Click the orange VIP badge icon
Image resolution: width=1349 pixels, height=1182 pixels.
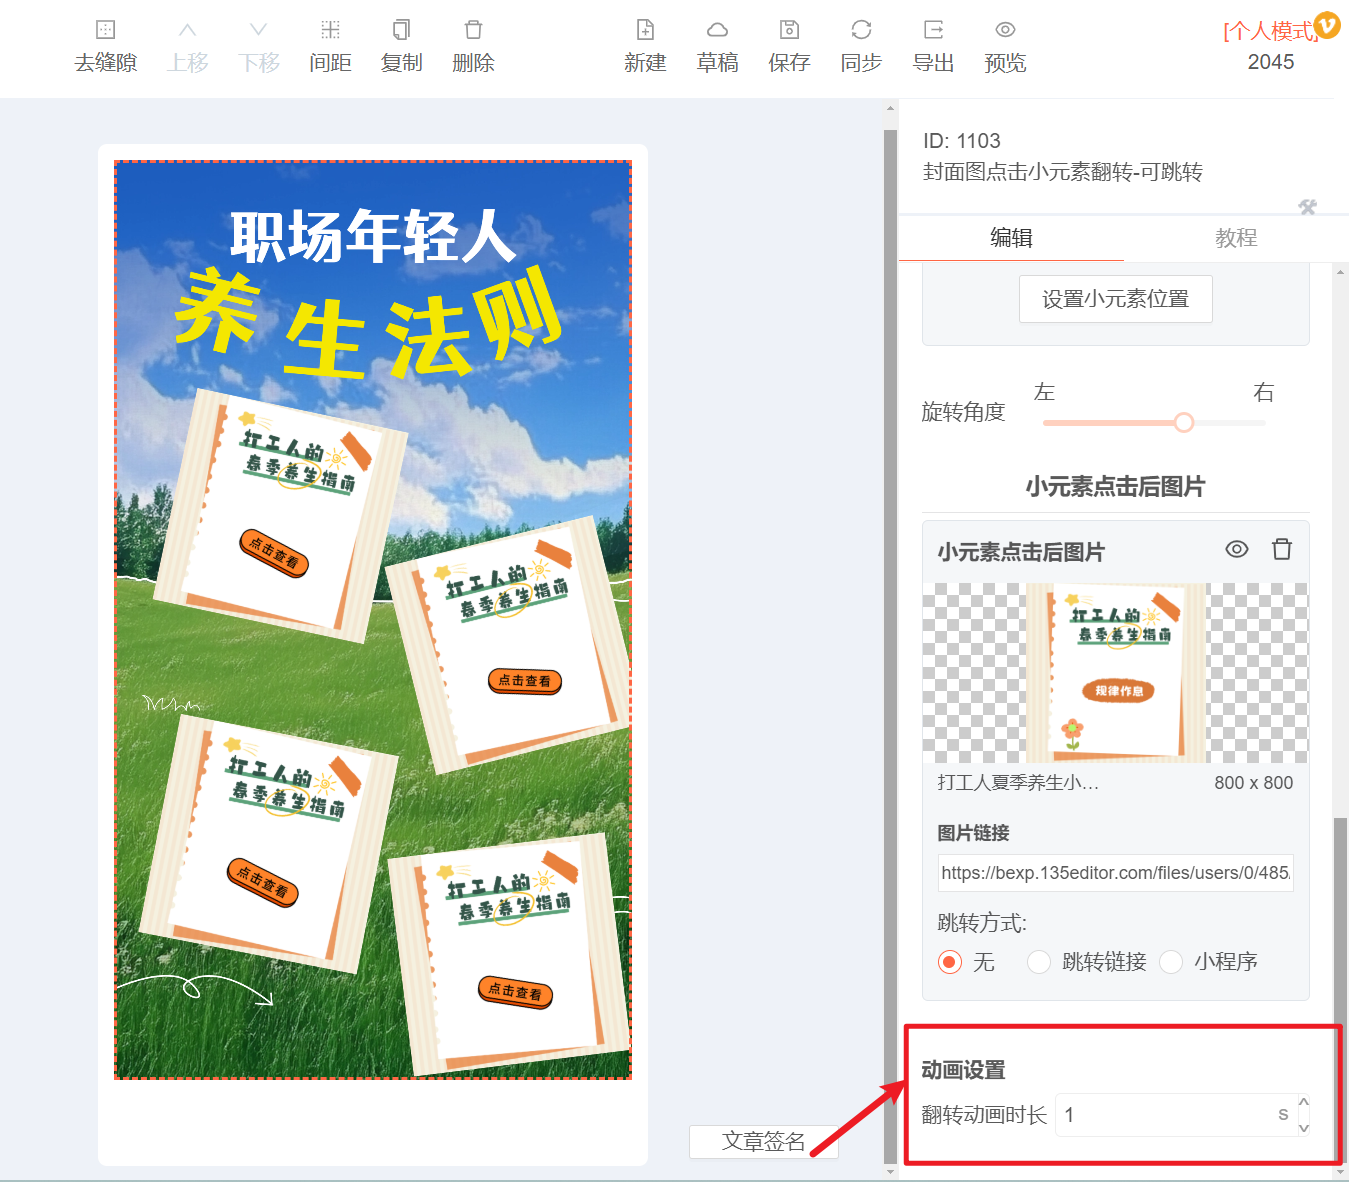coord(1327,25)
